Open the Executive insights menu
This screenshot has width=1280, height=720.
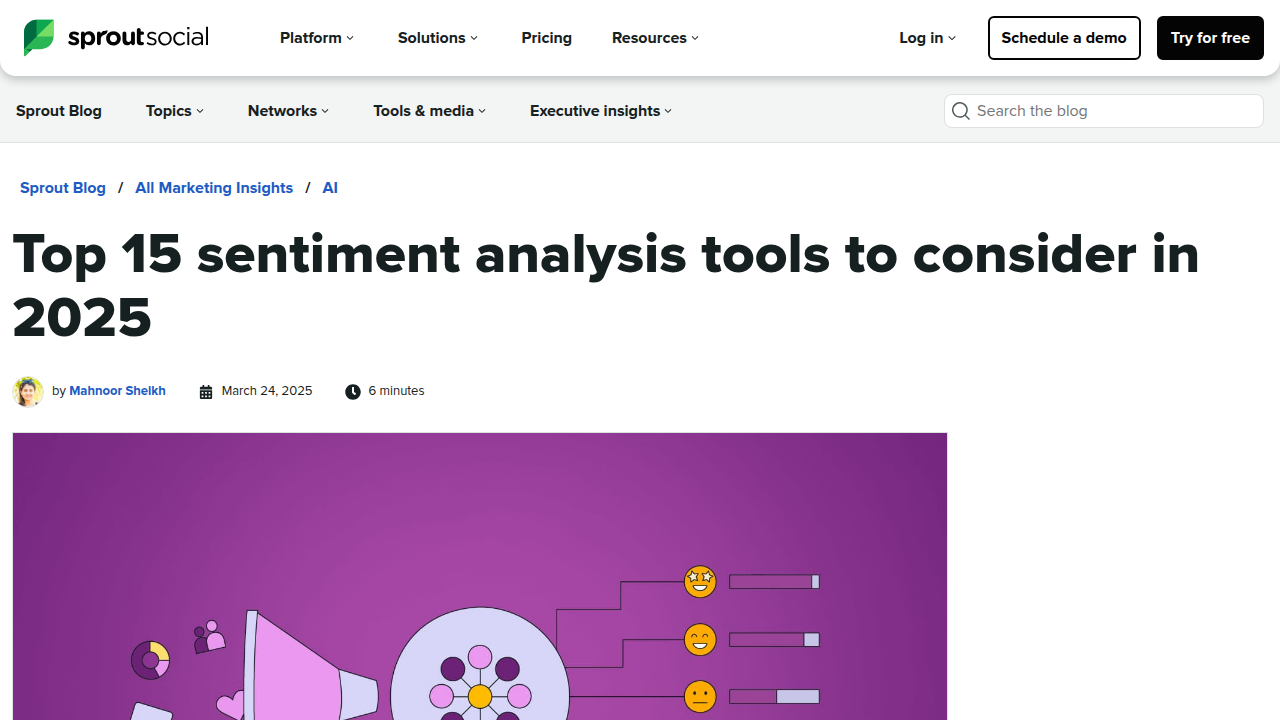(x=601, y=111)
